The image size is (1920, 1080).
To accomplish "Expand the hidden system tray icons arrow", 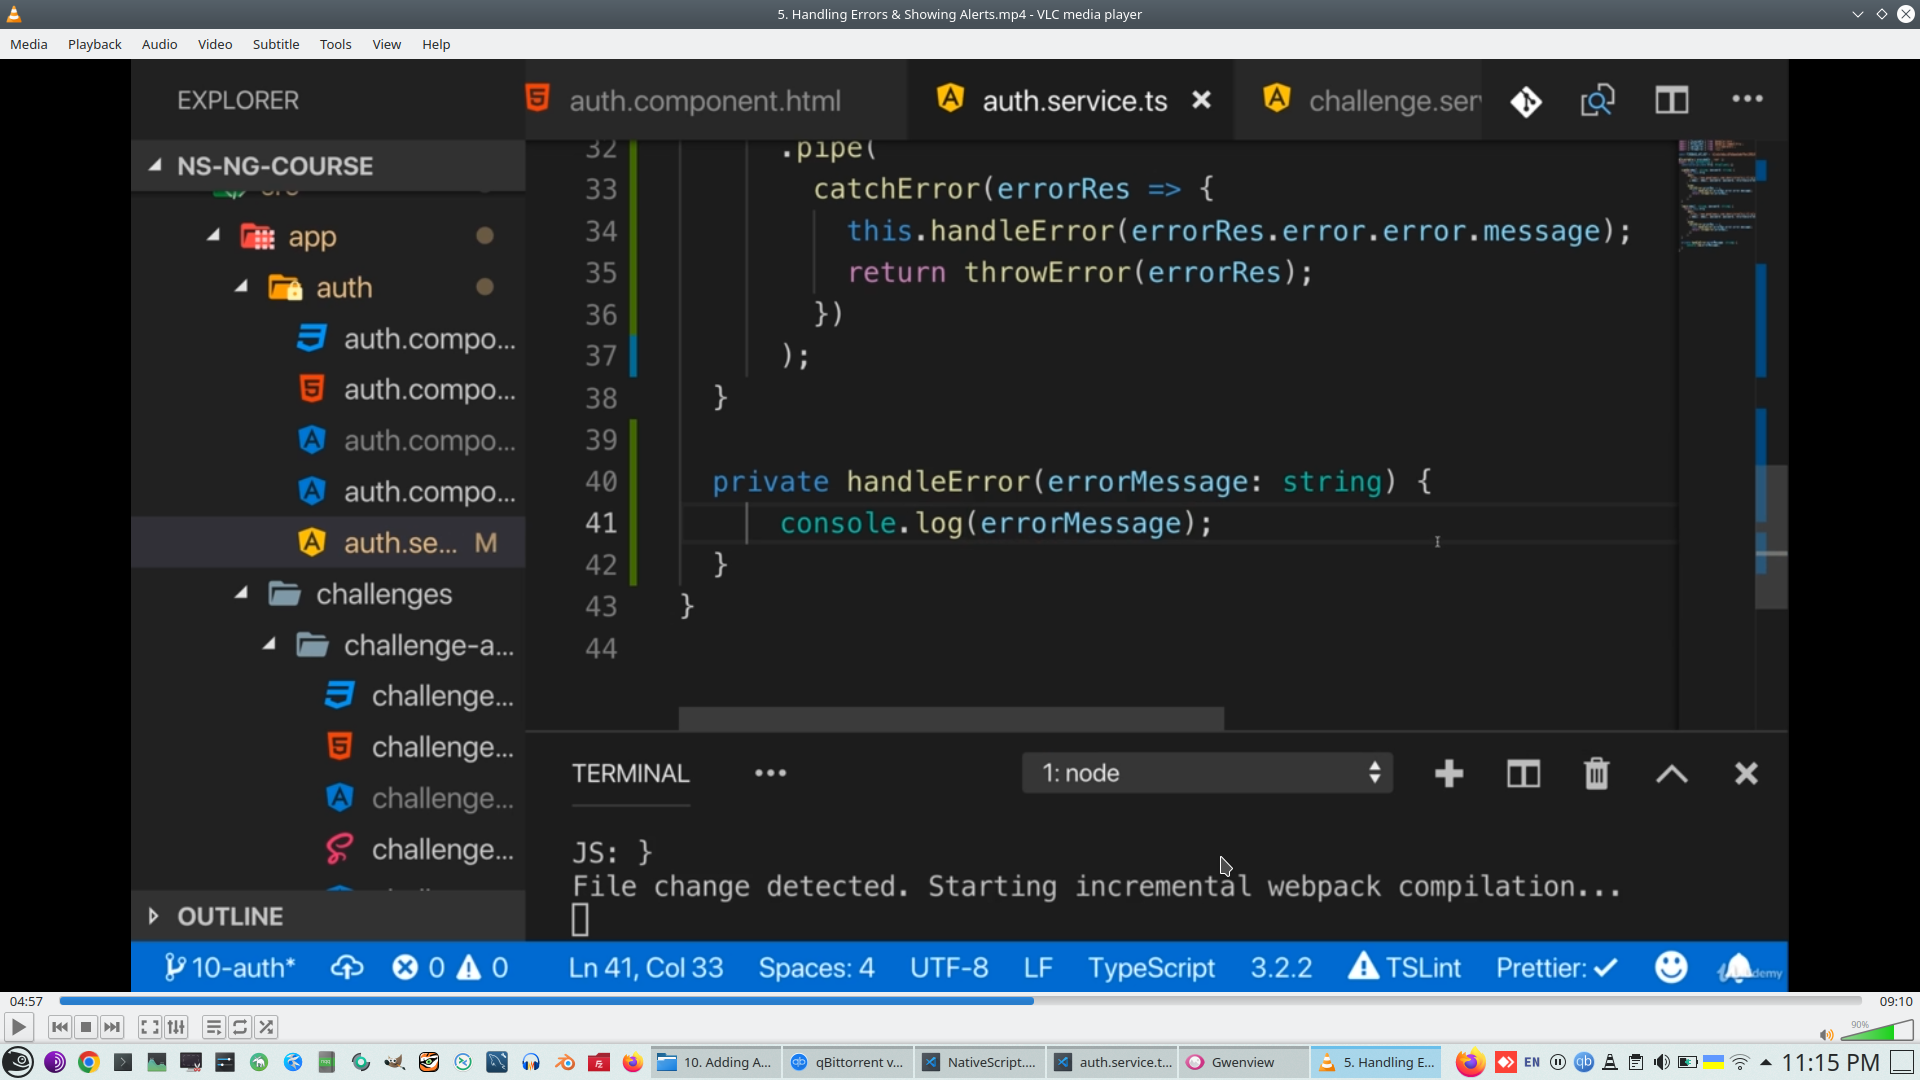I will tap(1766, 1062).
